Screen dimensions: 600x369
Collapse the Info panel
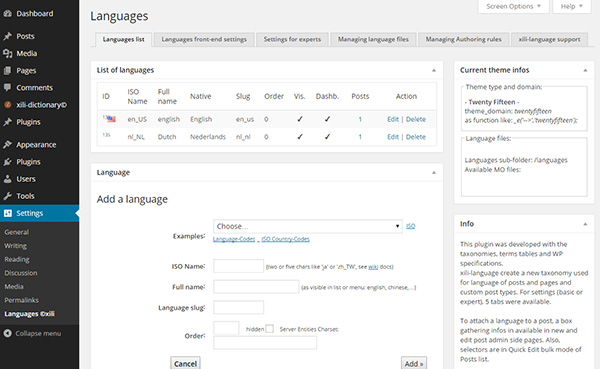click(585, 224)
